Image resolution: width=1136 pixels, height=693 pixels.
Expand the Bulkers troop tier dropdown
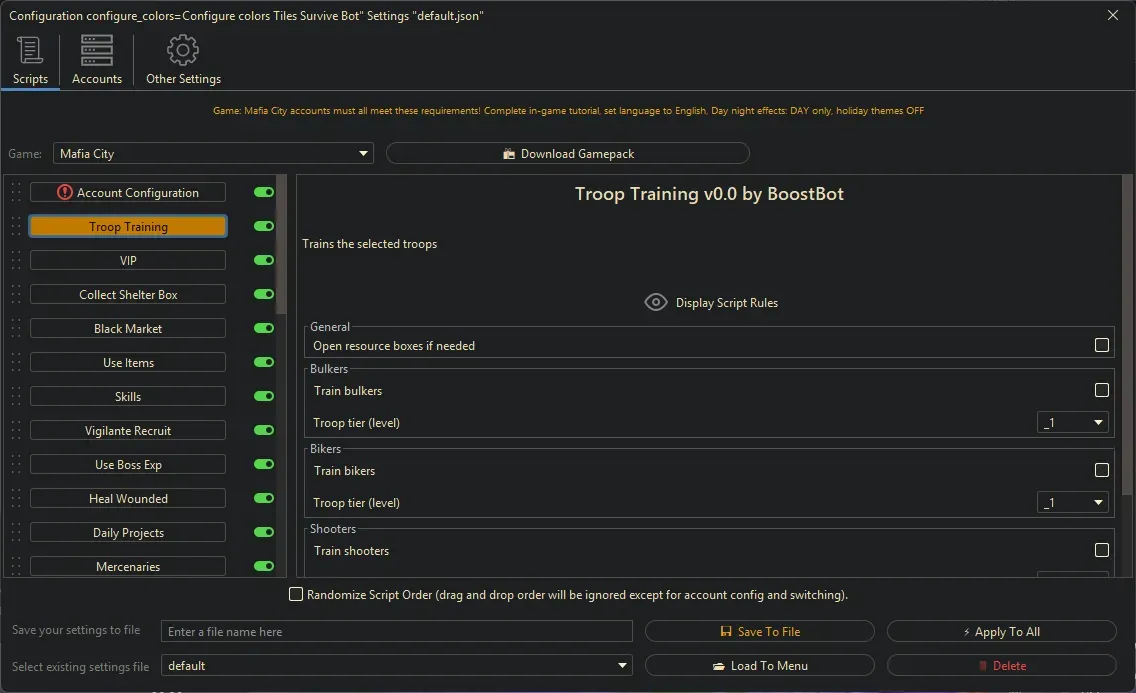pos(1073,422)
